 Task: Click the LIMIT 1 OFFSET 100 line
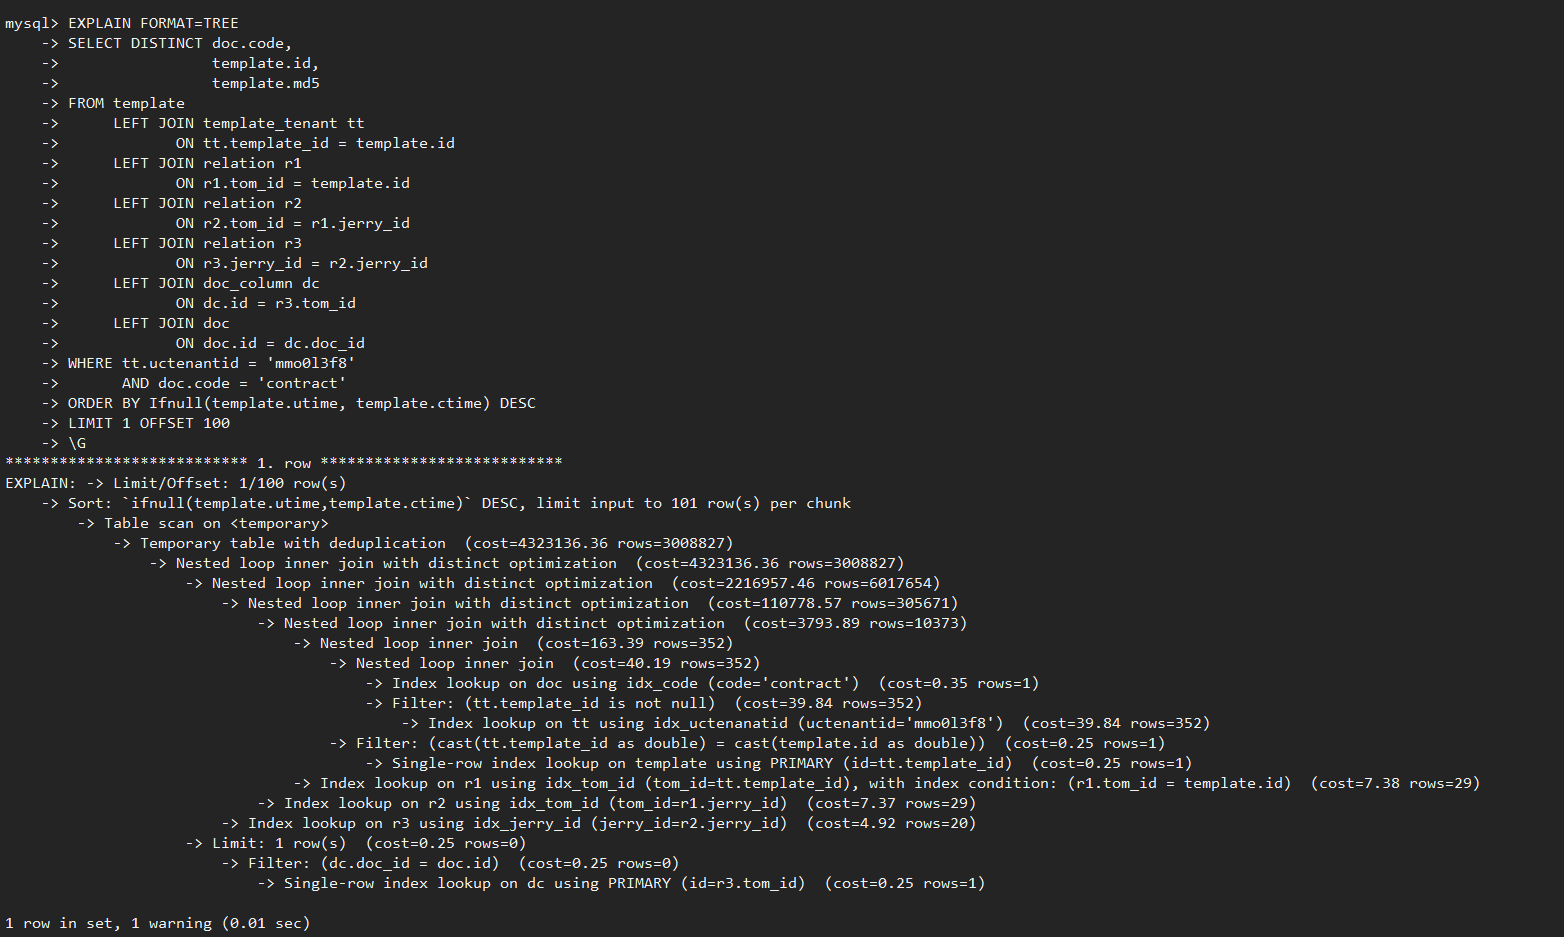(149, 423)
